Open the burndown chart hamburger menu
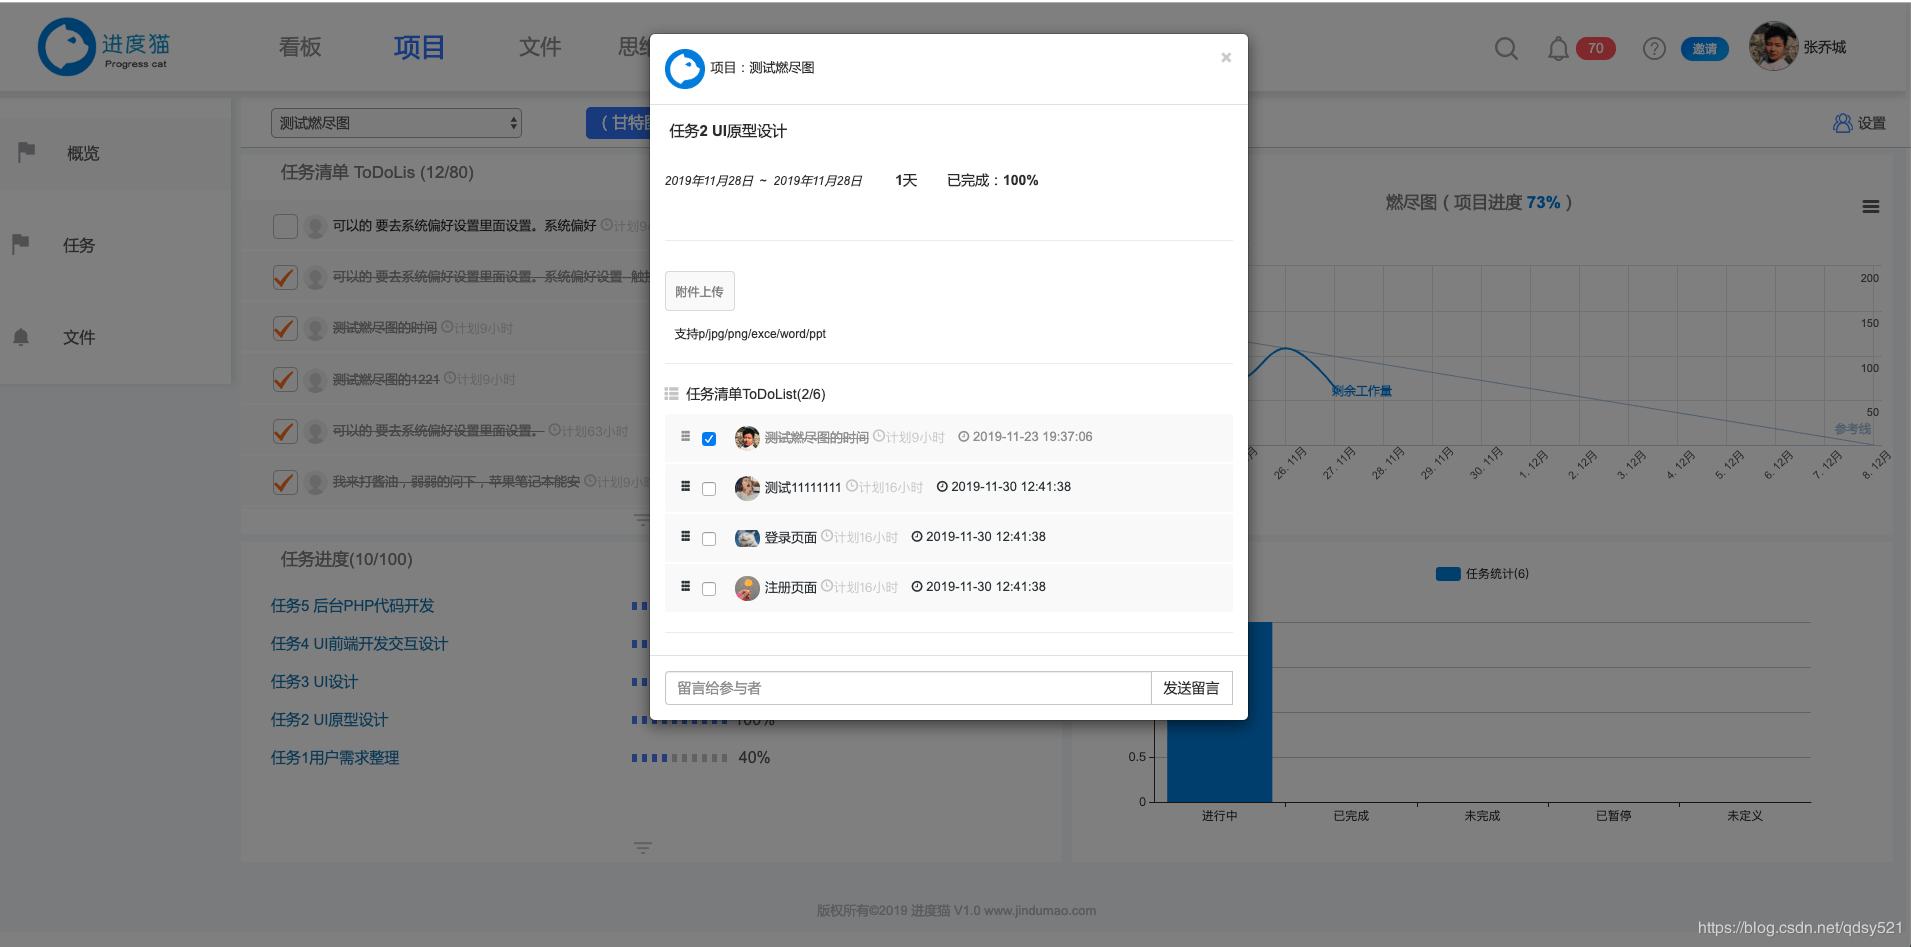This screenshot has width=1911, height=947. click(x=1870, y=207)
